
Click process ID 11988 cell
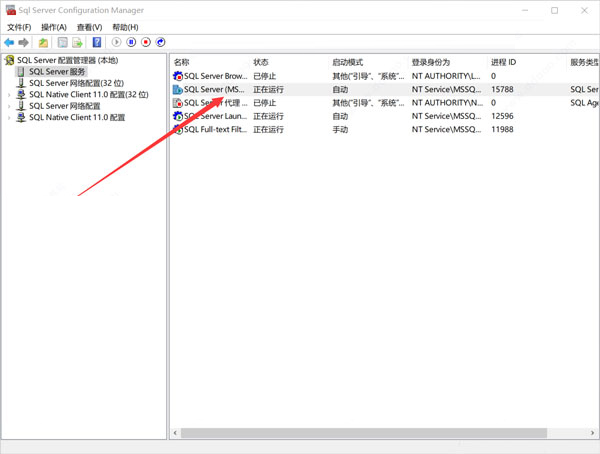point(502,129)
